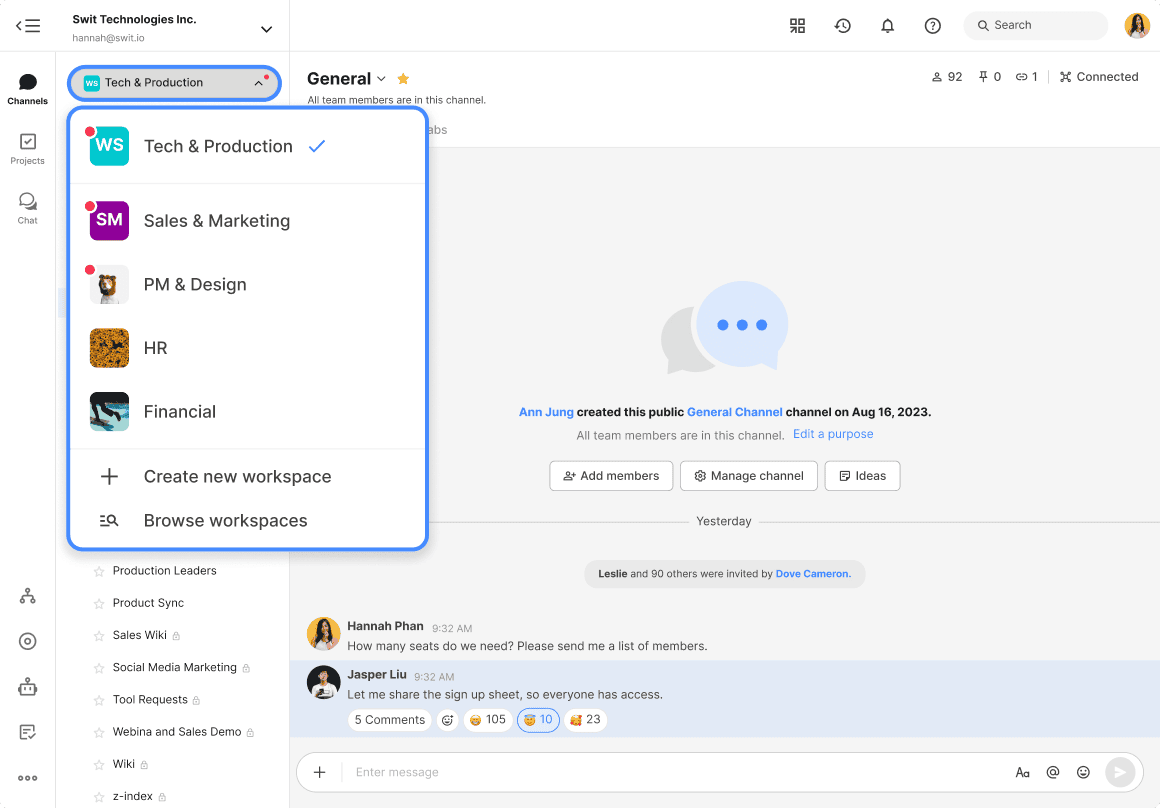Open the Channels section in left rail
The height and width of the screenshot is (808, 1160).
click(27, 90)
